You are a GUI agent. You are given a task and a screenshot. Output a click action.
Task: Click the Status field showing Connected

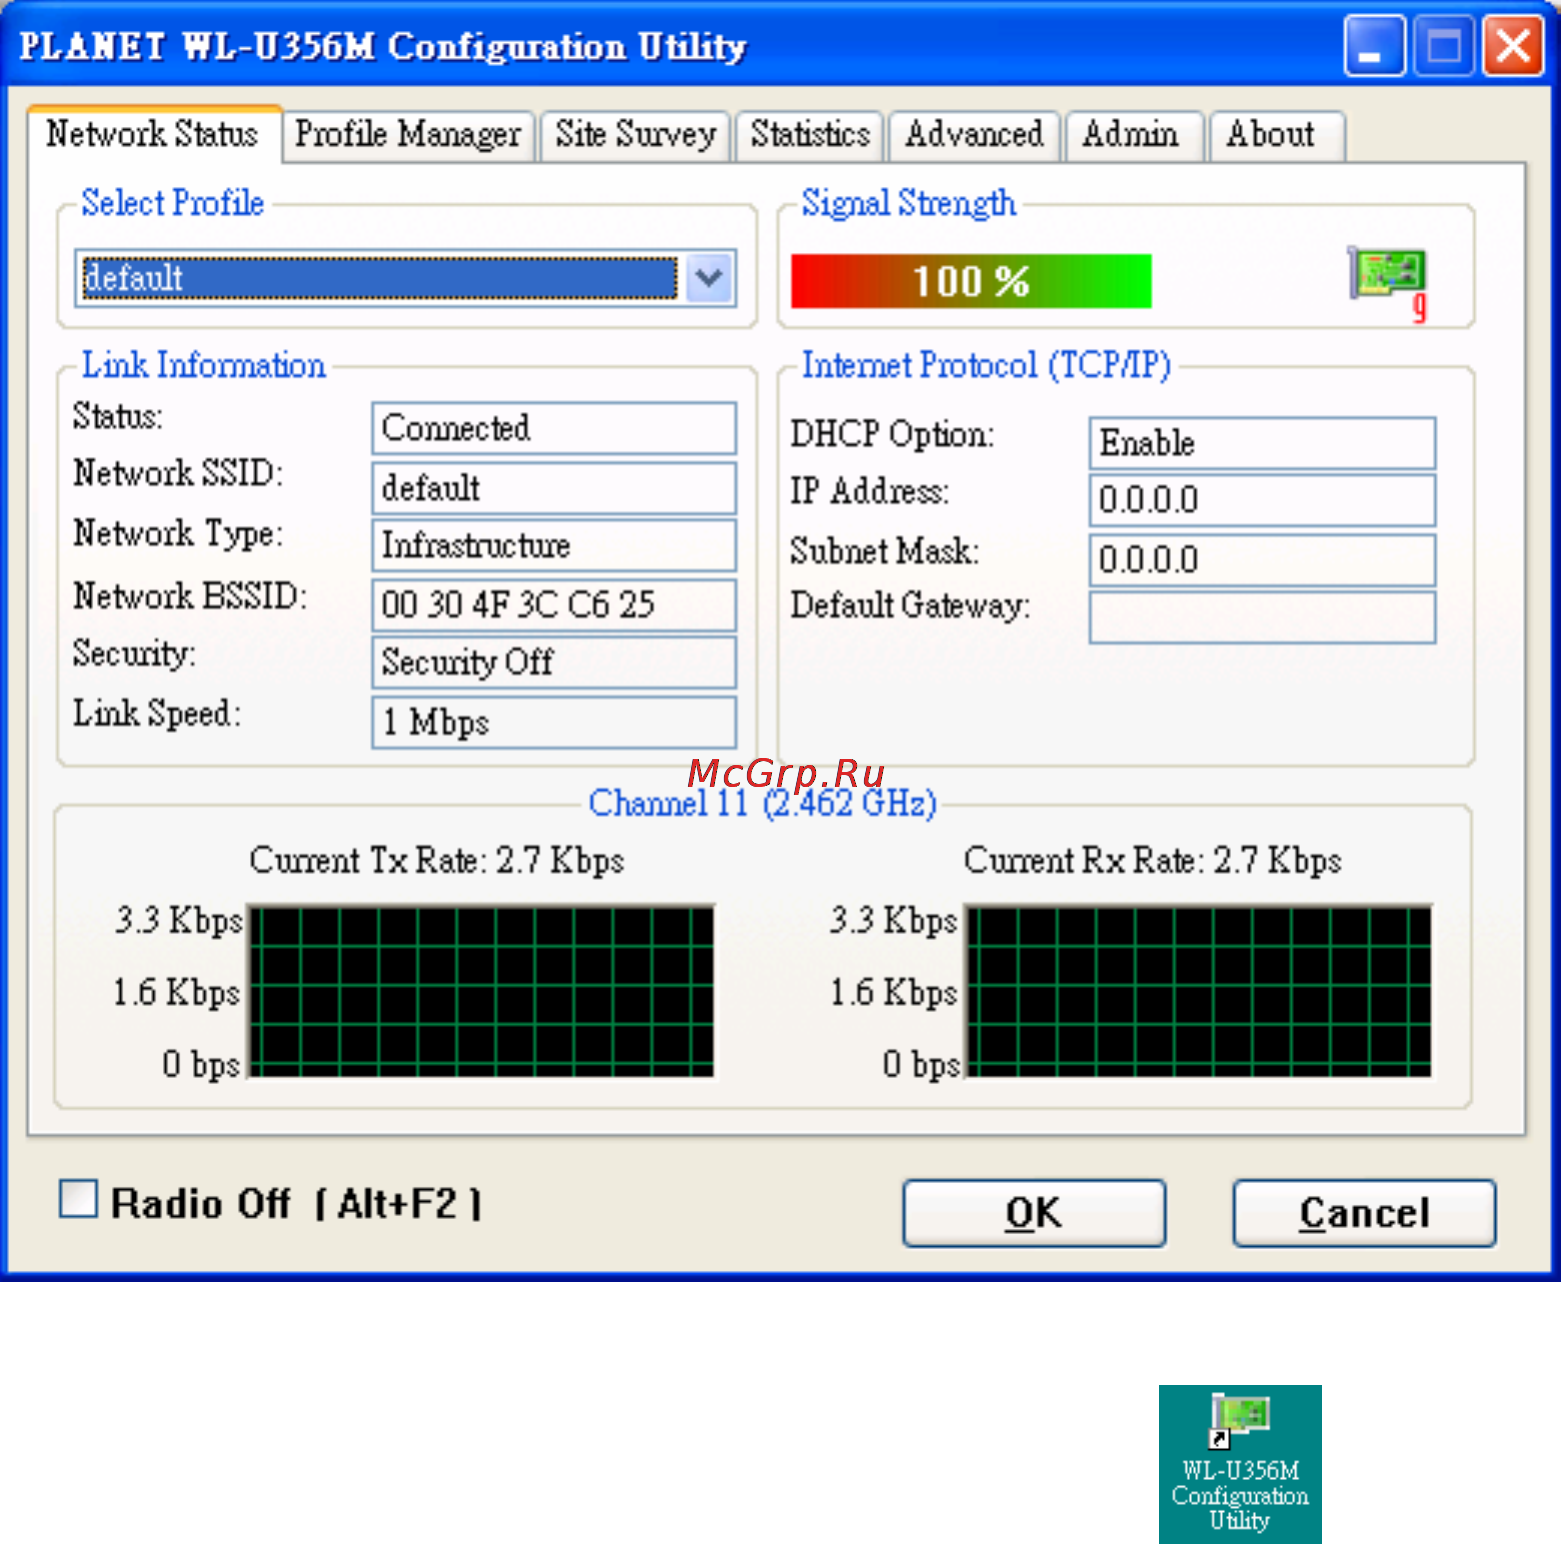click(x=554, y=428)
